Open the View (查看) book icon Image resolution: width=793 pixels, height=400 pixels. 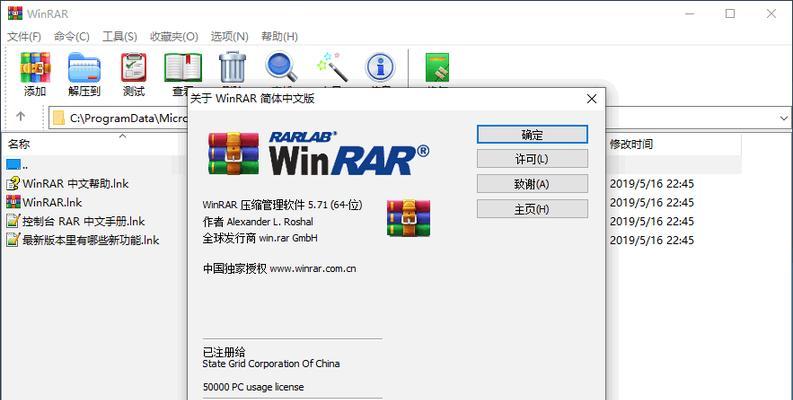click(183, 67)
